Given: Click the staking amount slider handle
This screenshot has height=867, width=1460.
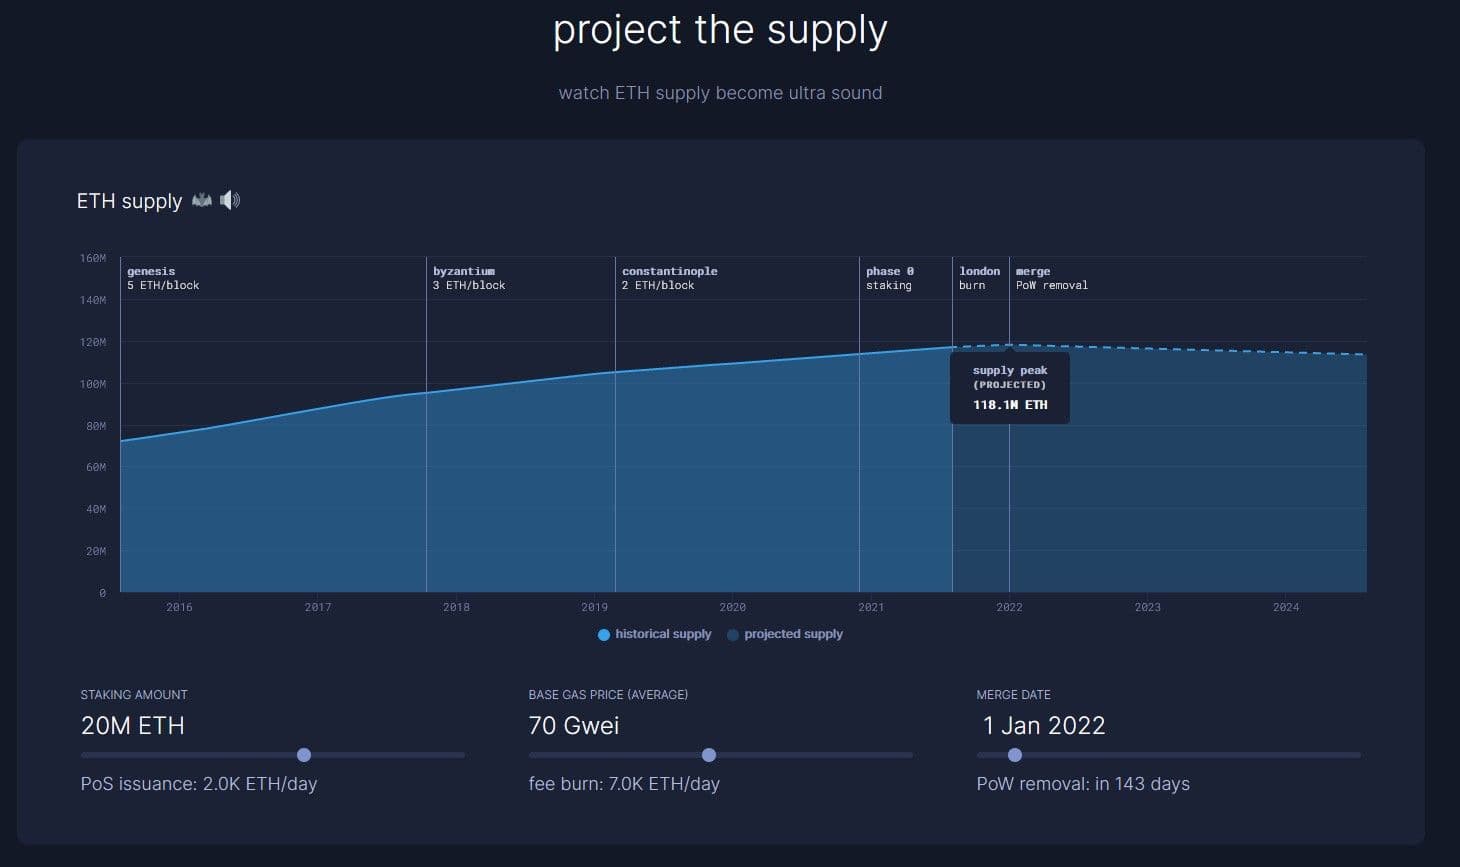Looking at the screenshot, I should [x=304, y=755].
